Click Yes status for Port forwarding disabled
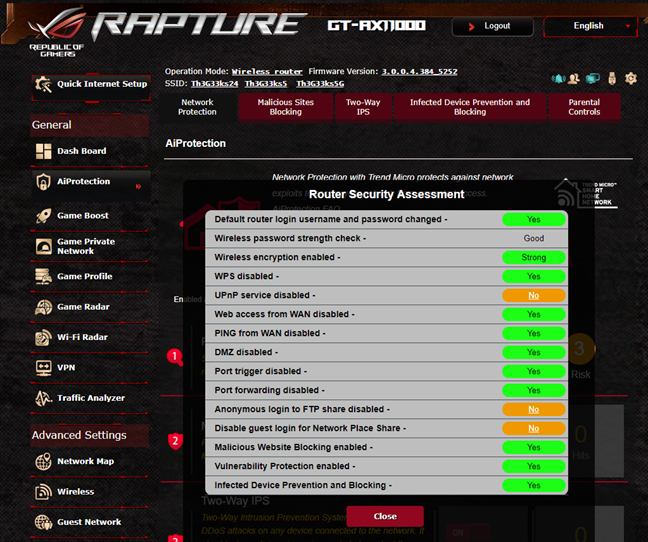The width and height of the screenshot is (648, 542). click(534, 390)
